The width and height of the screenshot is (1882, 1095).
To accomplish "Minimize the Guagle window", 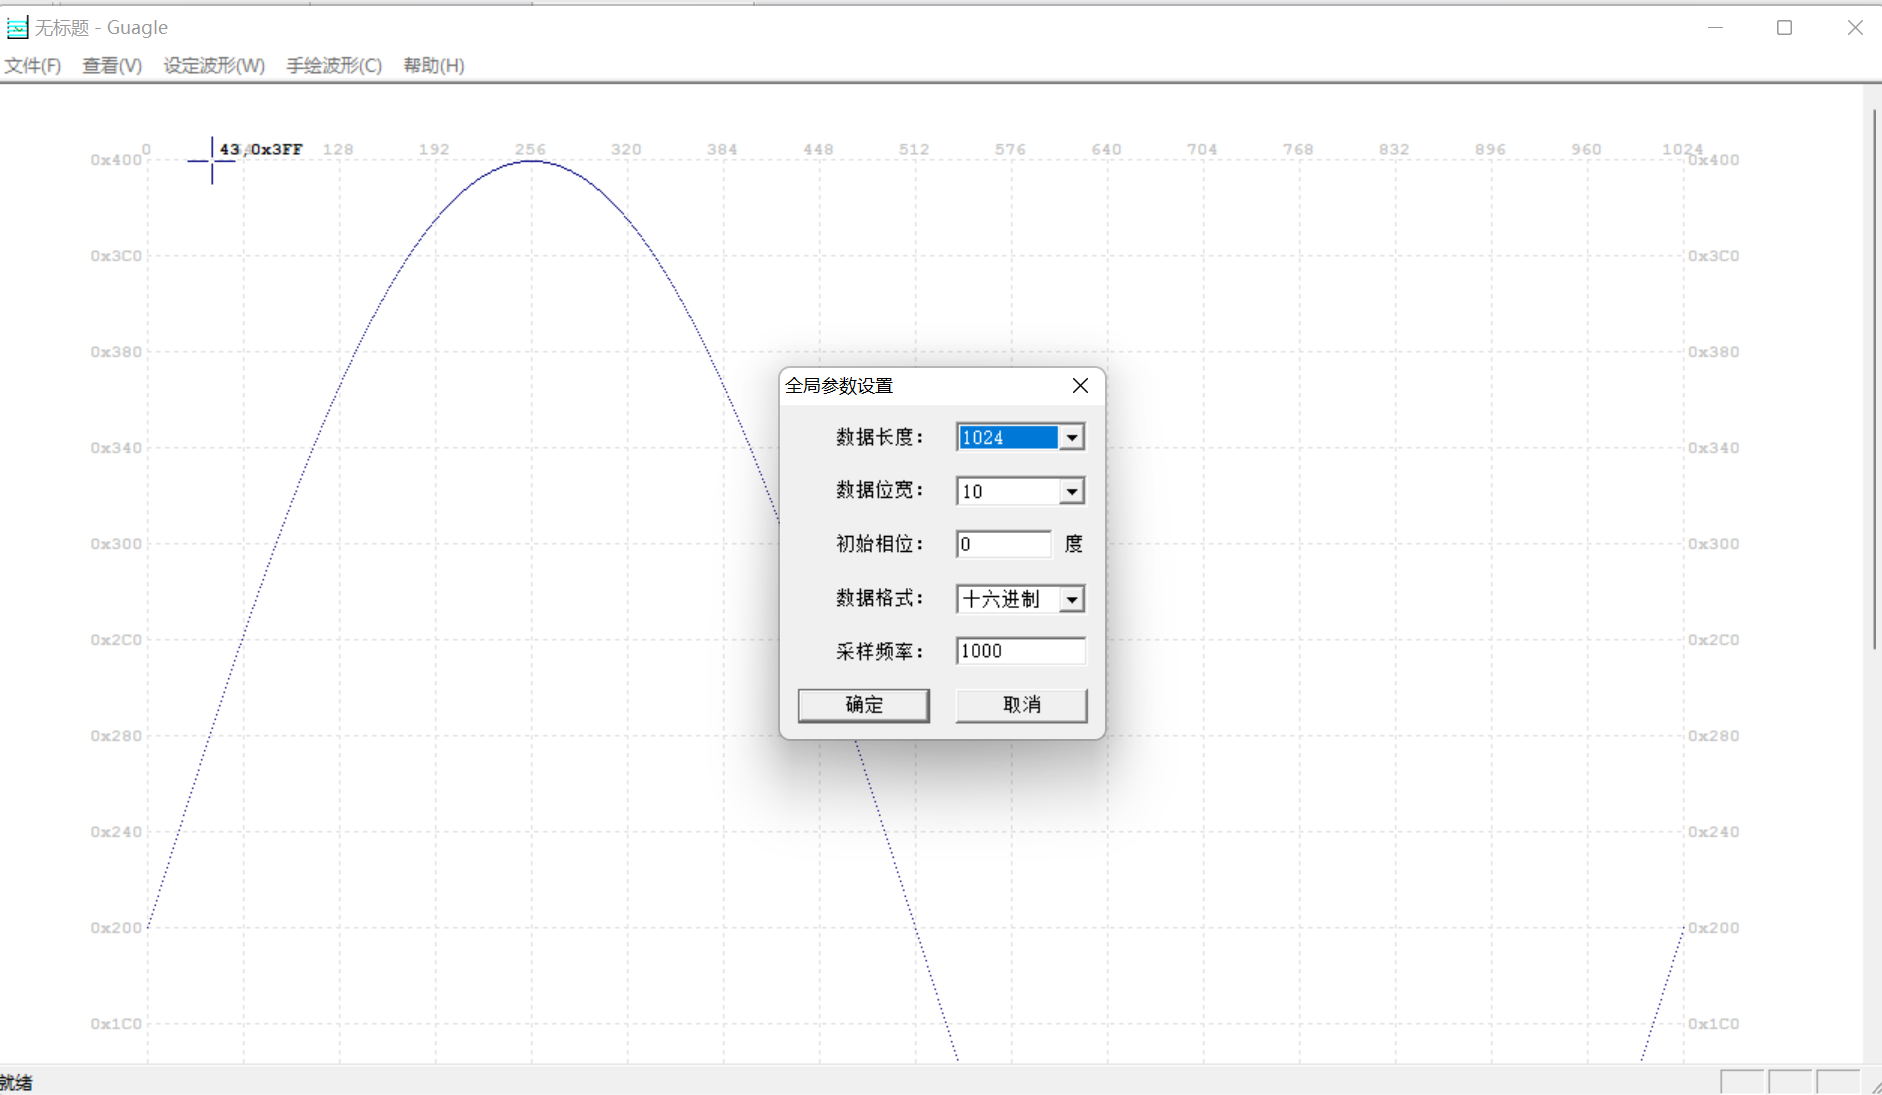I will [x=1715, y=27].
